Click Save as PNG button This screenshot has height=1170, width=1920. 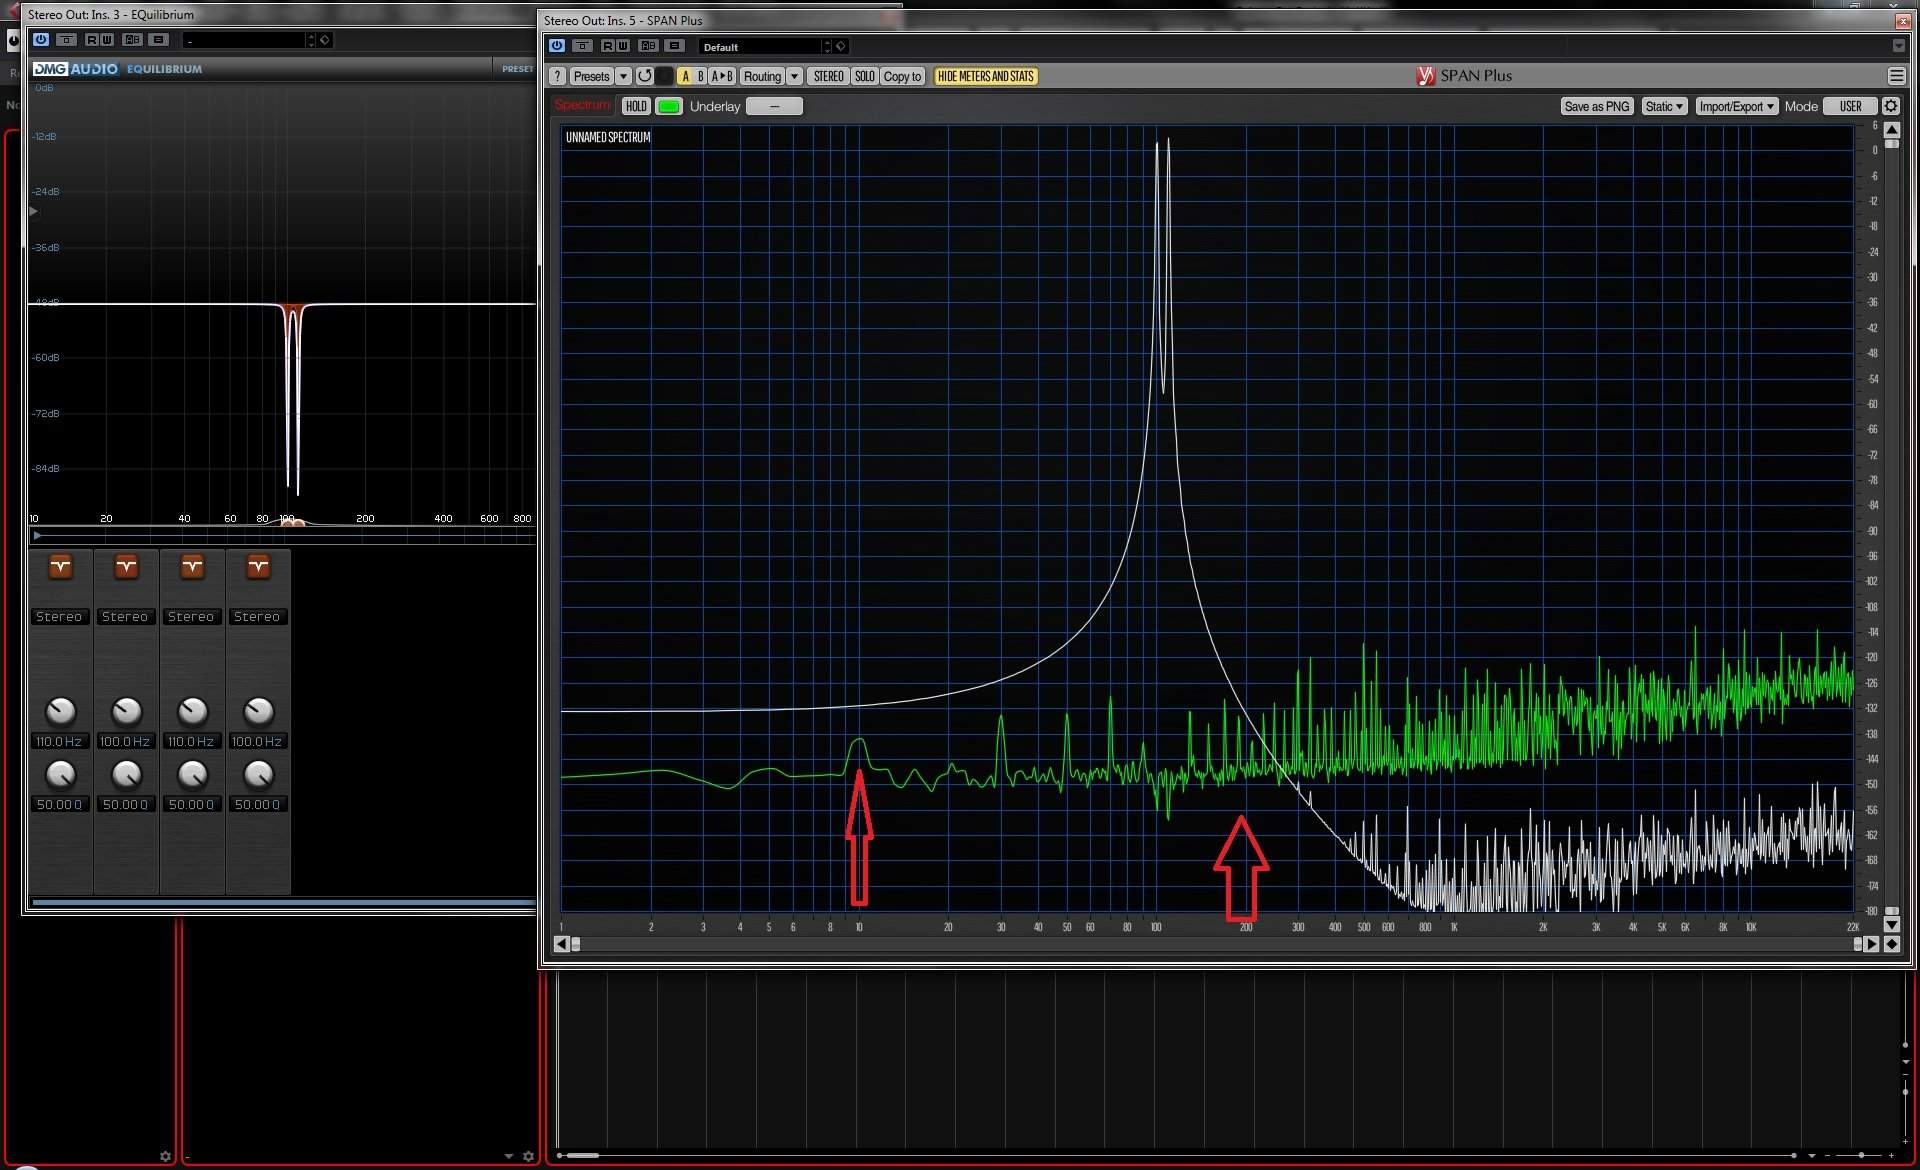pyautogui.click(x=1596, y=106)
